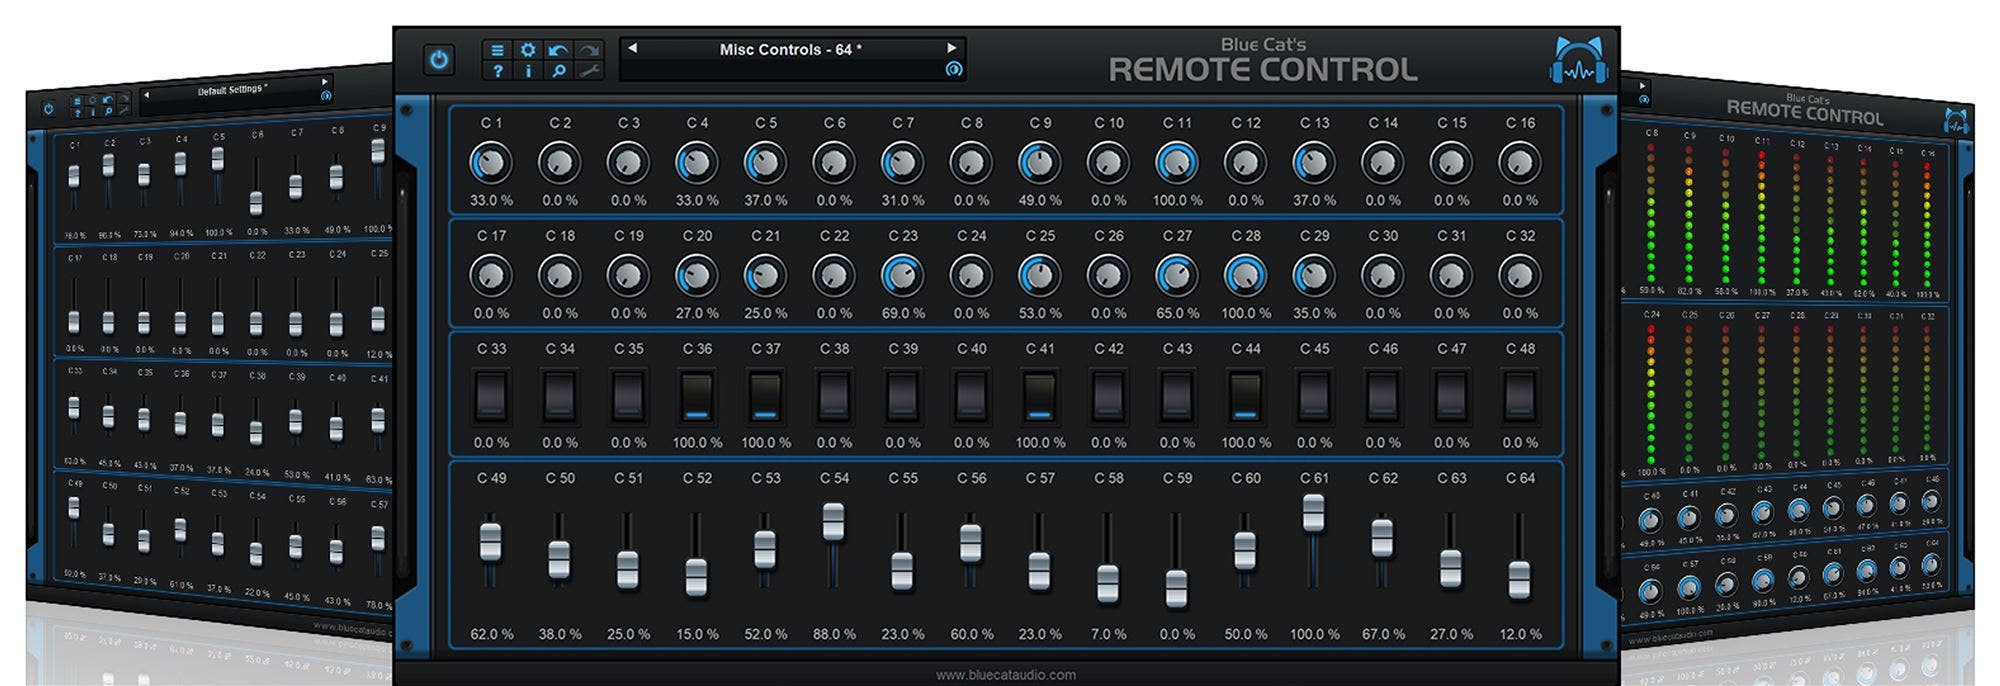Click the C 28 knob at 100.0 %
Viewport: 2000px width, 686px height.
pos(1246,275)
